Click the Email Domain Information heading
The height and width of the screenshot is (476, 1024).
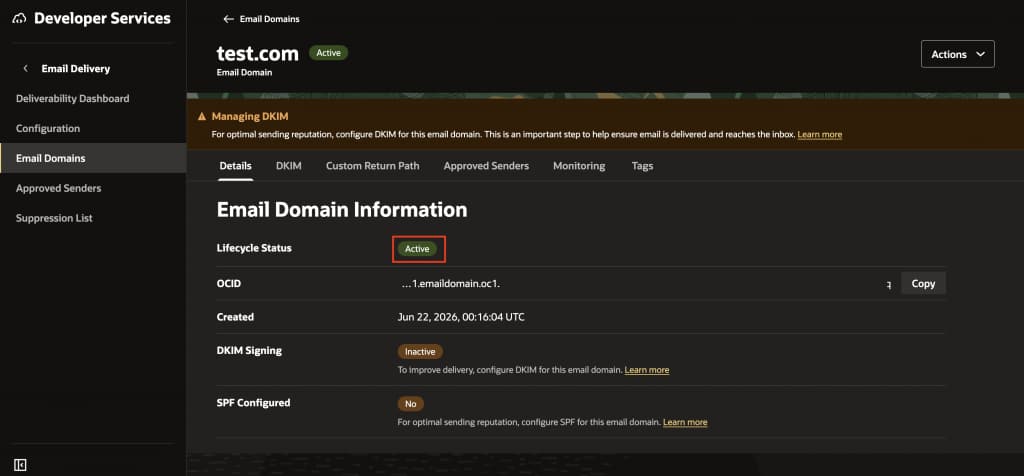342,210
